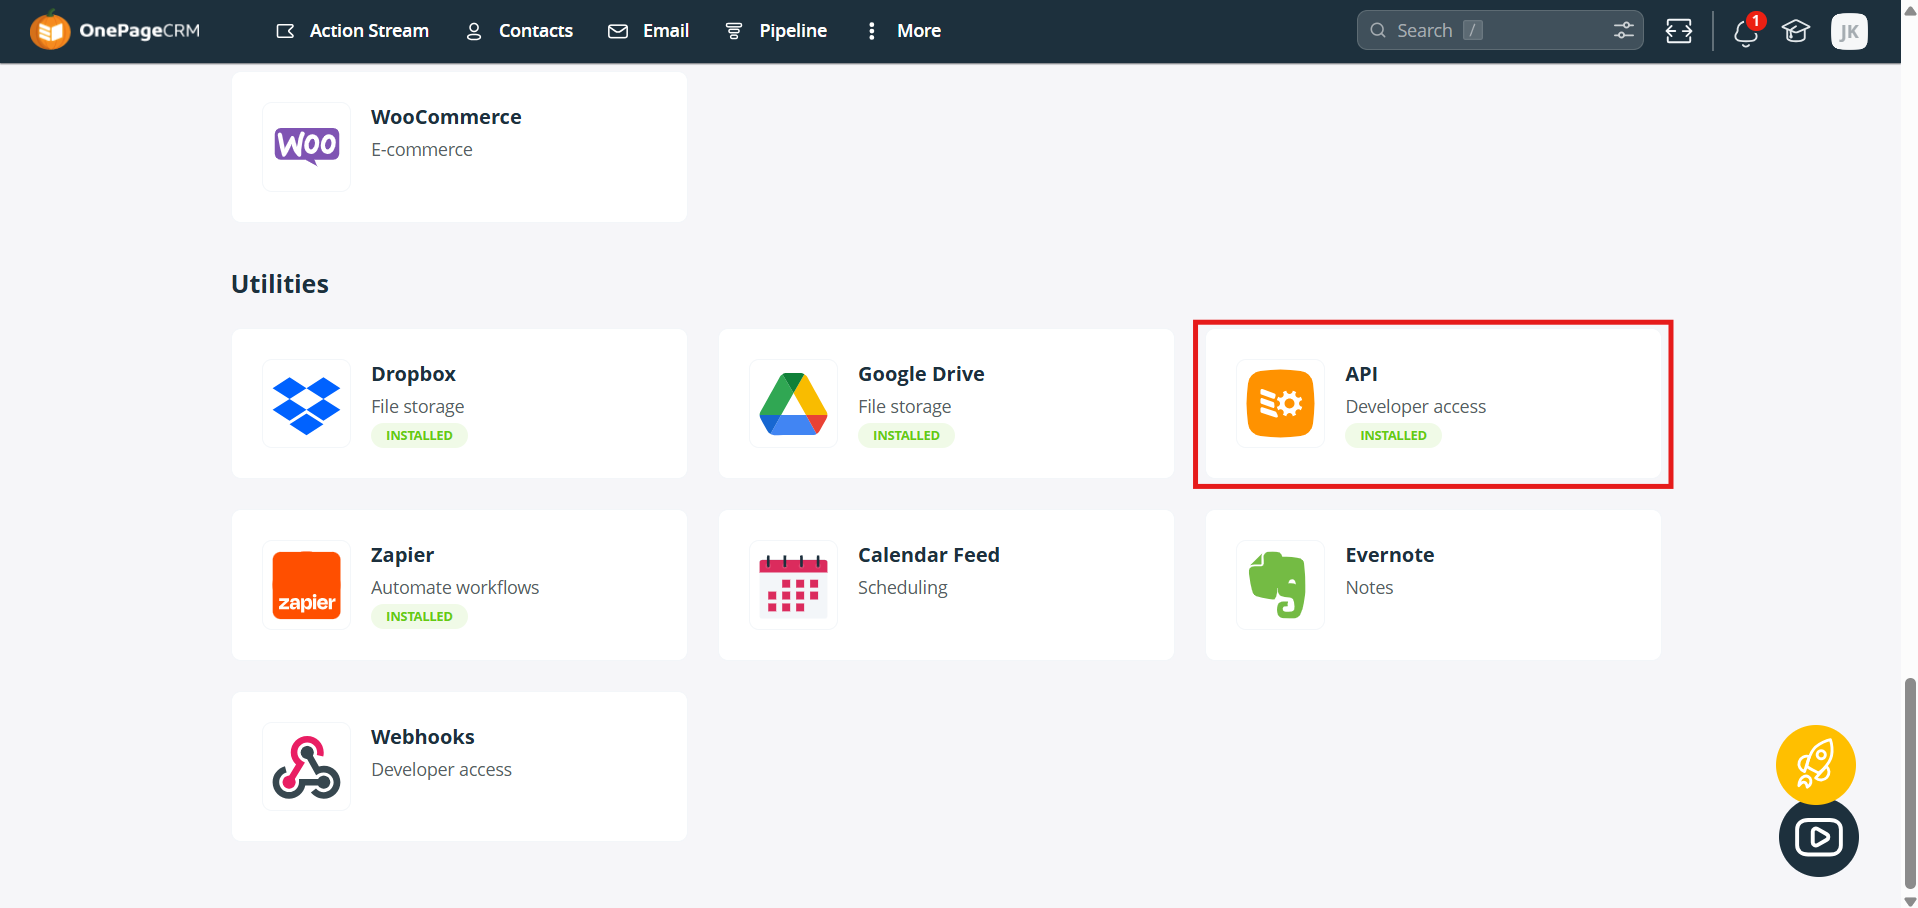Viewport: 1918px width, 908px height.
Task: Open the Pipeline menu
Action: pos(776,31)
